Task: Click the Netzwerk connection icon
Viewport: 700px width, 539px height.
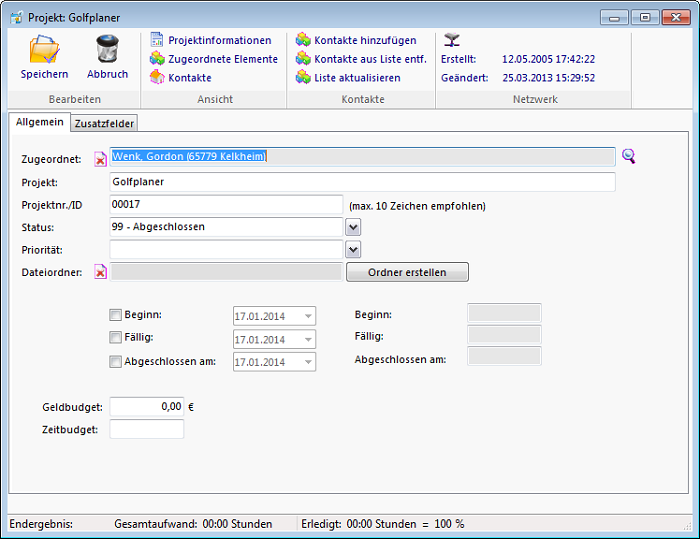Action: [x=452, y=40]
